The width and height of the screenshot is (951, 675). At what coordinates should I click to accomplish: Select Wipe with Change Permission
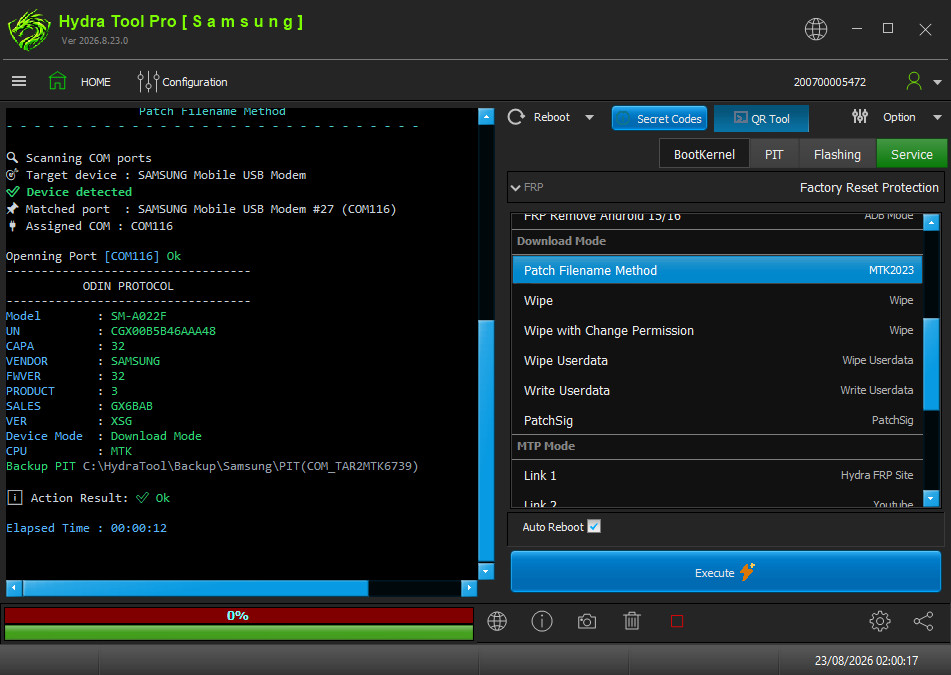(x=717, y=331)
